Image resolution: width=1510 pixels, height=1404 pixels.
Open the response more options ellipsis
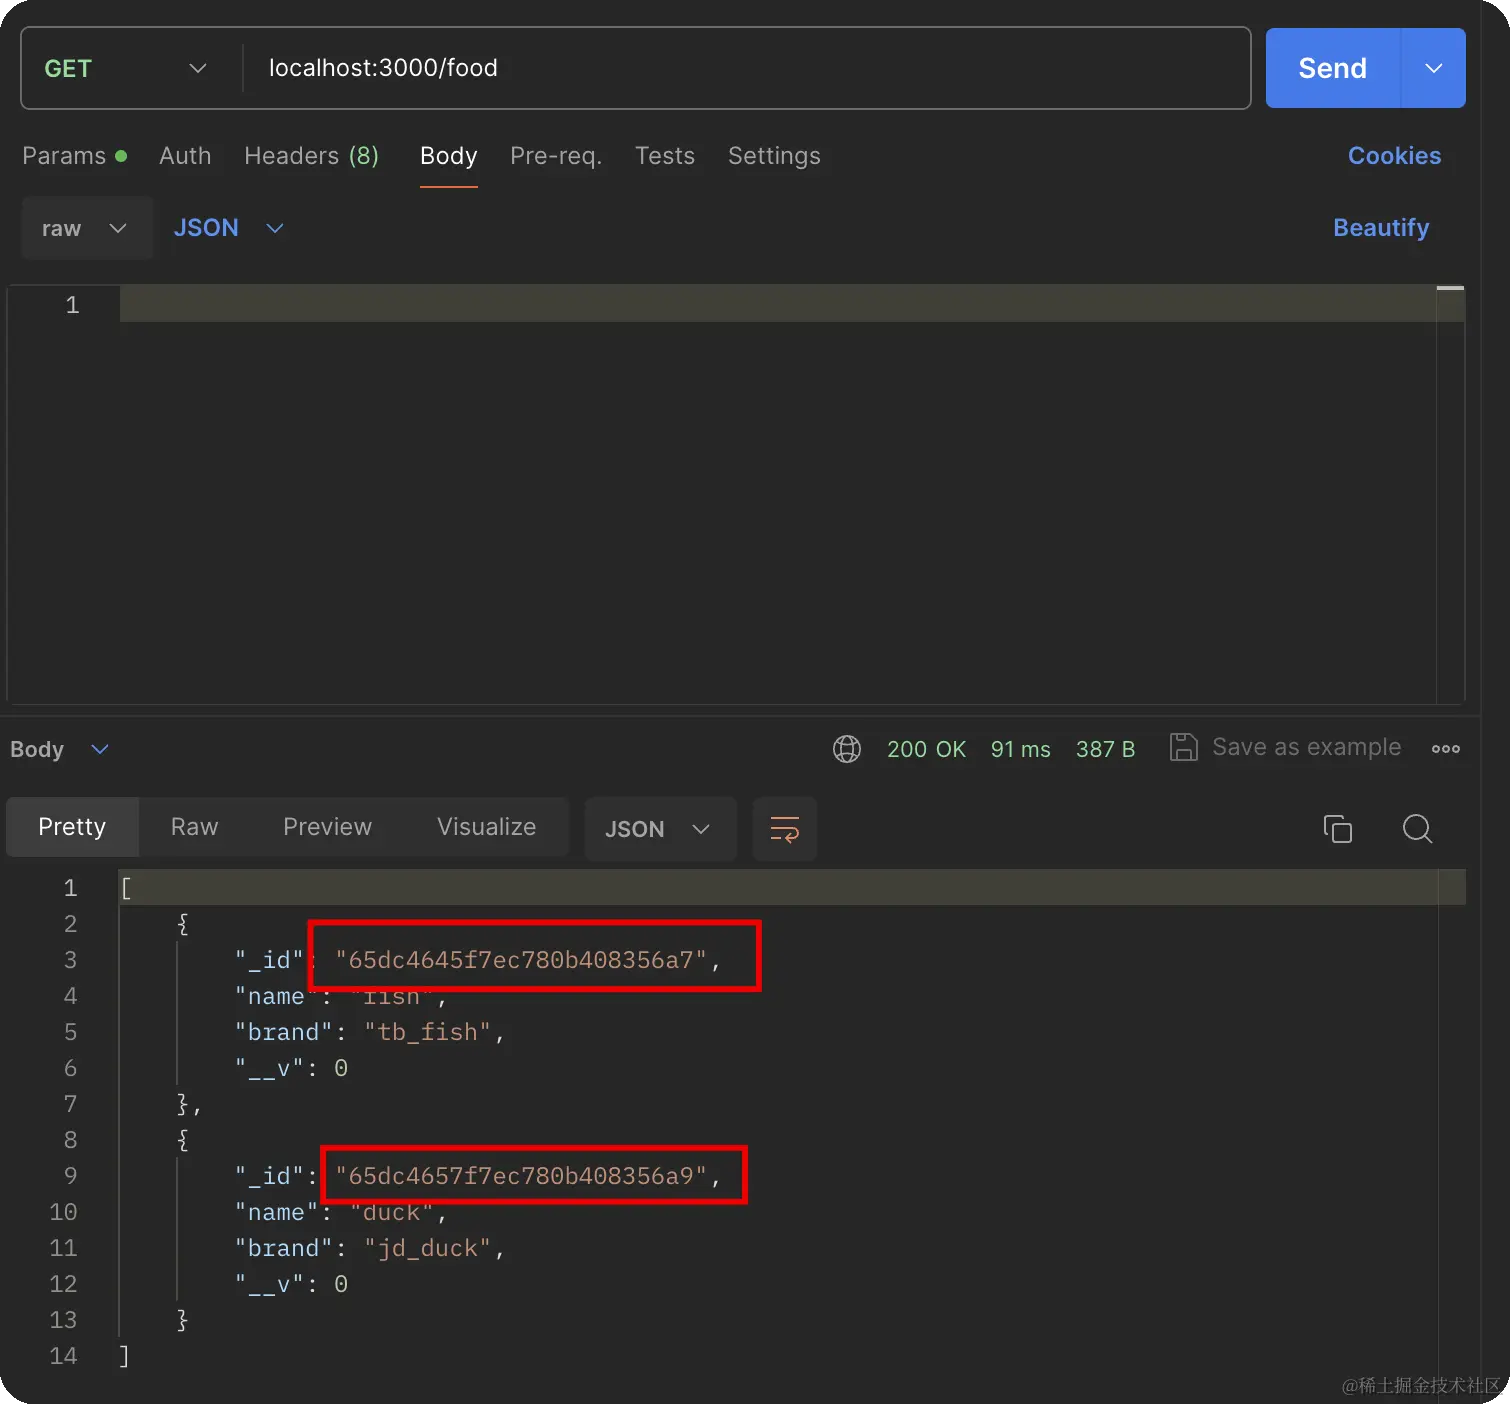(1445, 749)
